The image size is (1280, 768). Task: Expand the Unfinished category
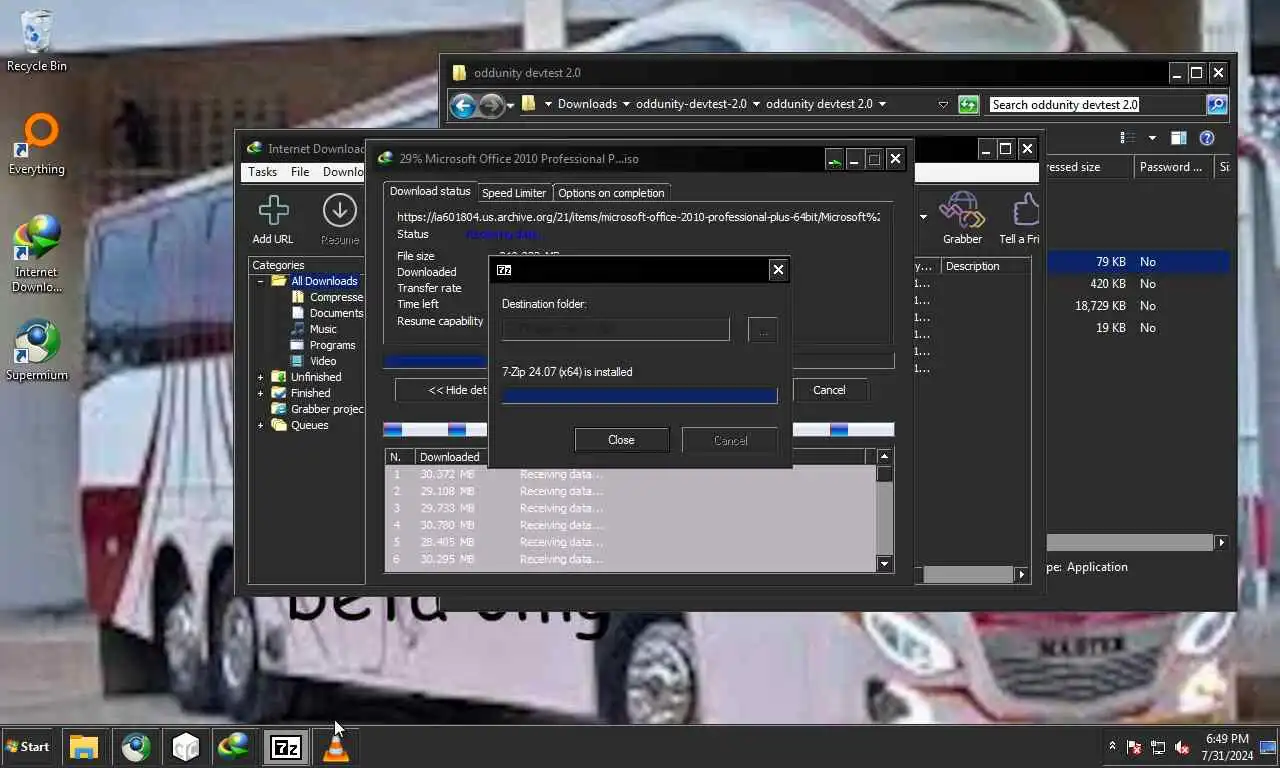(x=261, y=377)
